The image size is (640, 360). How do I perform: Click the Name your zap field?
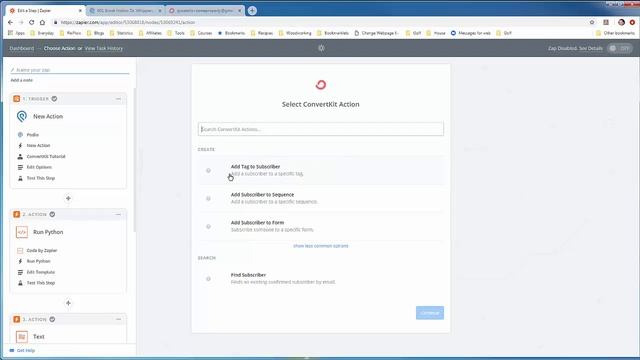[x=70, y=70]
